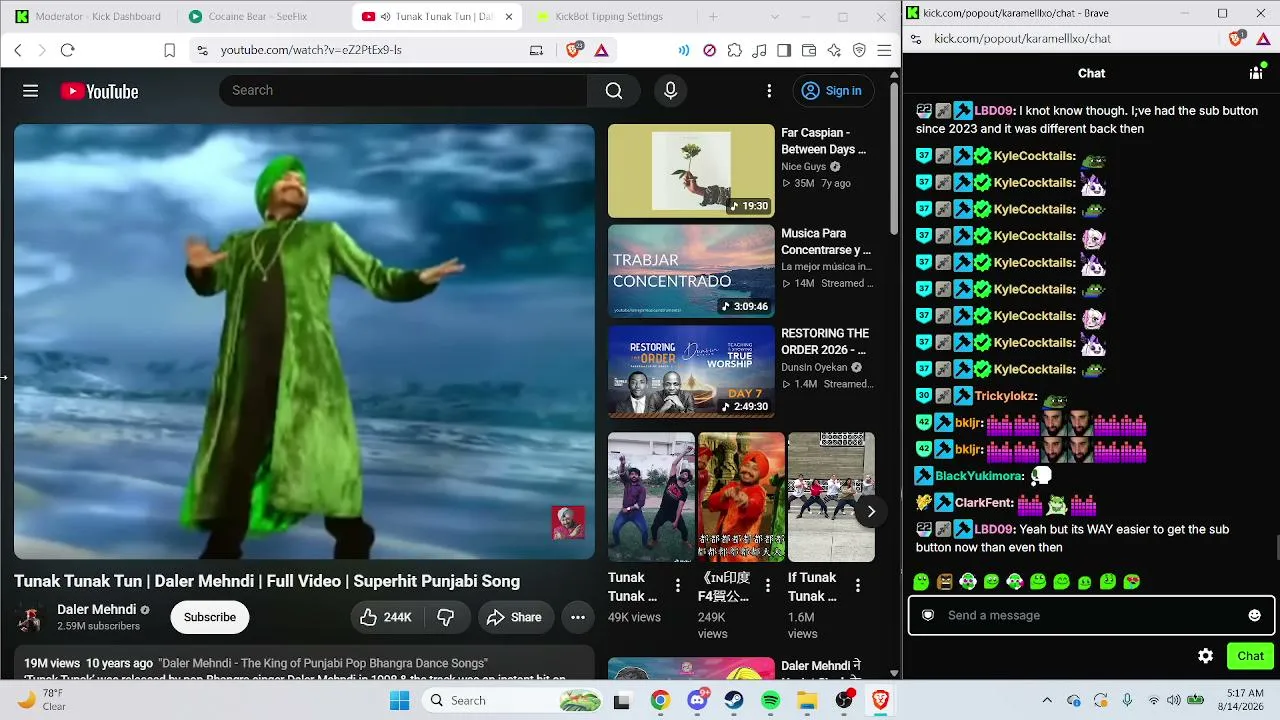The height and width of the screenshot is (720, 1280).
Task: Open a new browser tab
Action: click(x=713, y=17)
